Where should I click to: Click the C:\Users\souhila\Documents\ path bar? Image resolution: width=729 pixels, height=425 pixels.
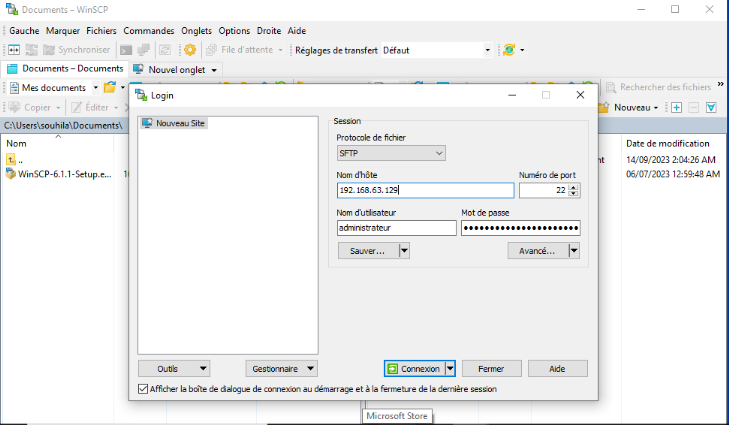(63, 126)
